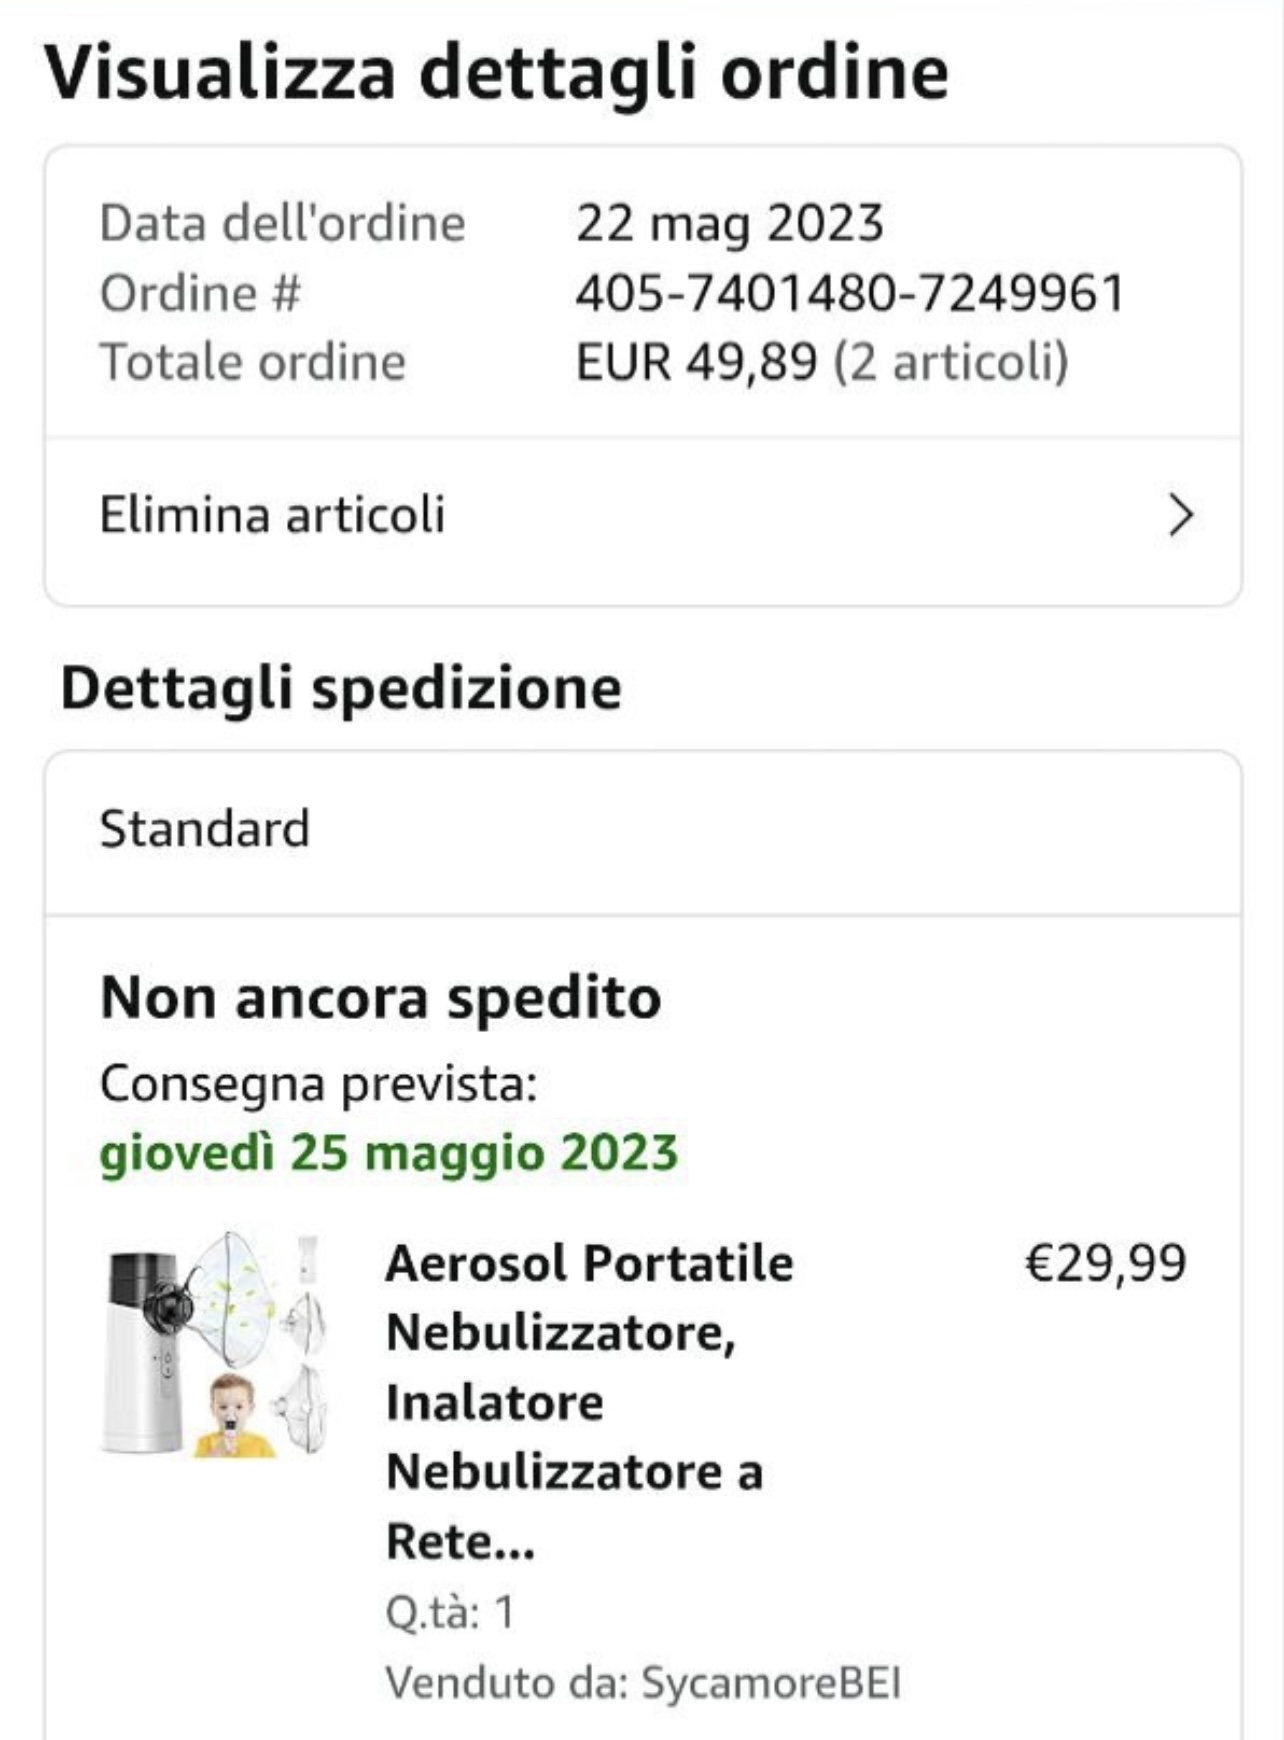
Task: Open the aerosol nebulizer product thumbnail
Action: pos(215,1344)
